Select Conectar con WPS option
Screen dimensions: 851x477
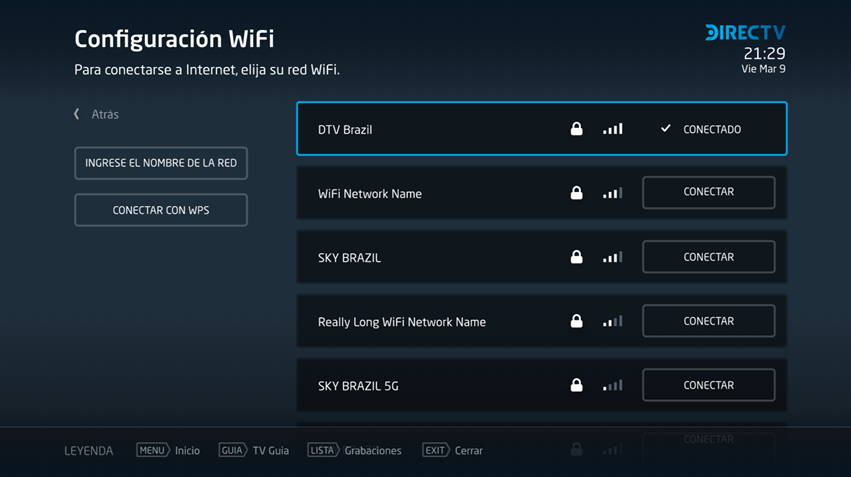161,210
